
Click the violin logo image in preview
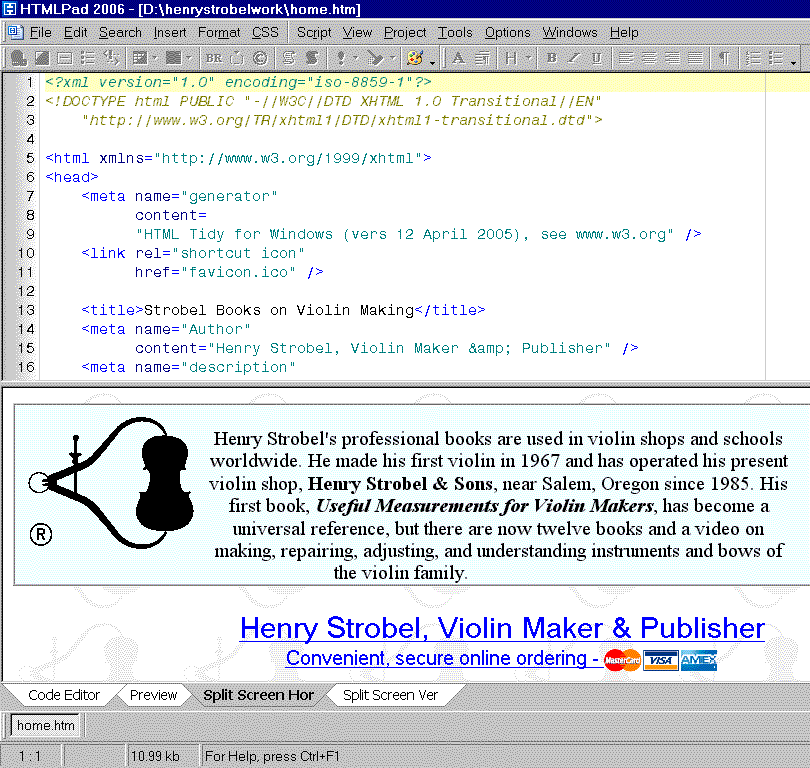[x=111, y=483]
